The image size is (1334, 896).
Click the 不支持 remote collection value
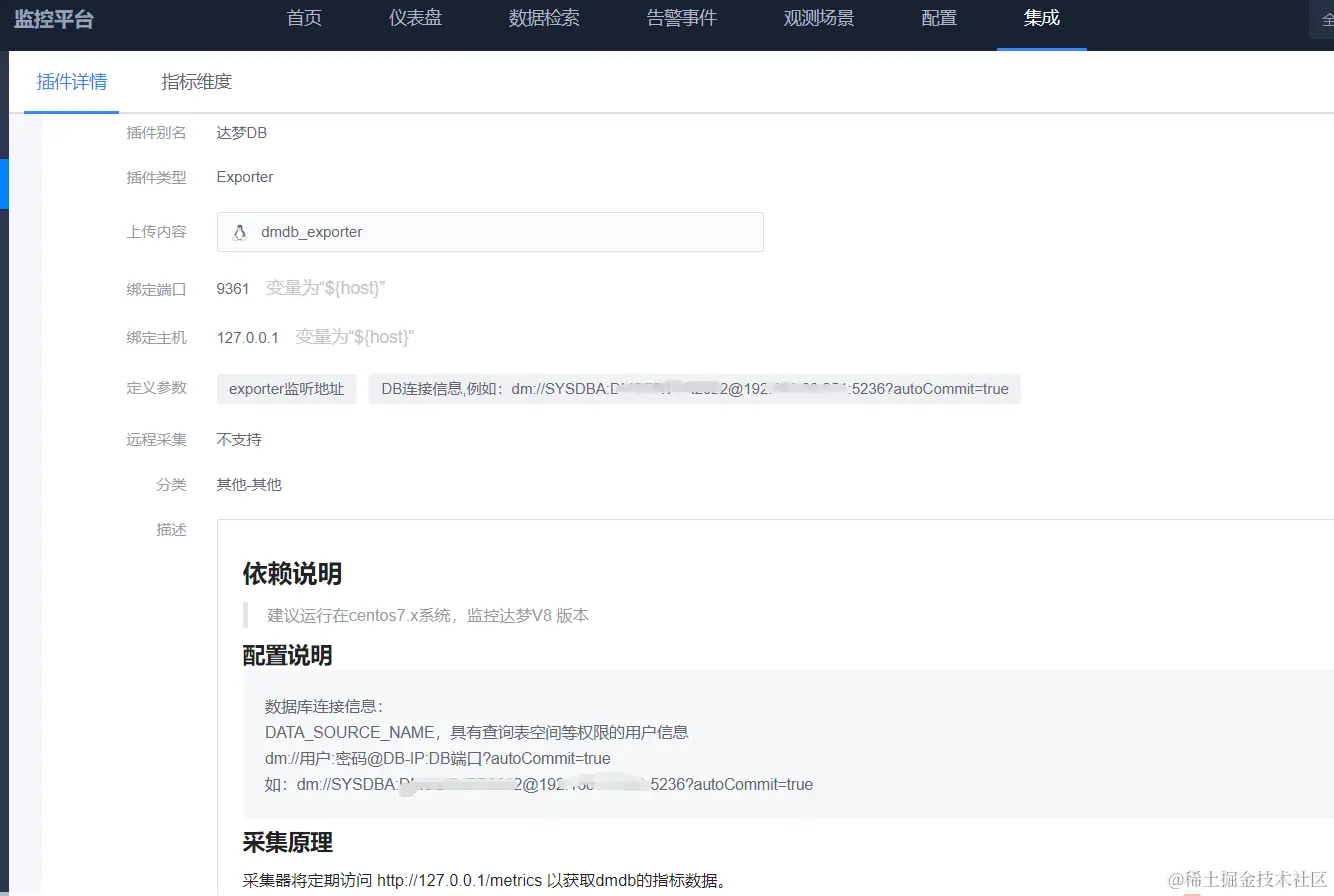(x=239, y=440)
